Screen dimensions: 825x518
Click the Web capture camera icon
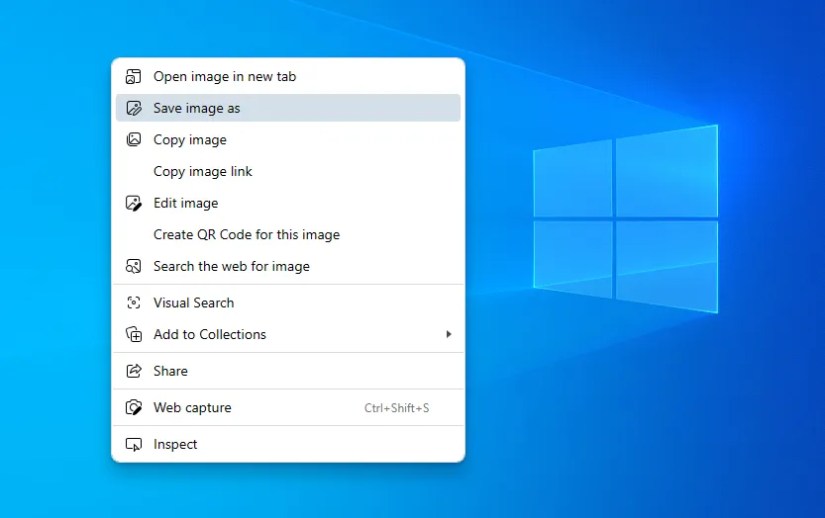point(134,408)
